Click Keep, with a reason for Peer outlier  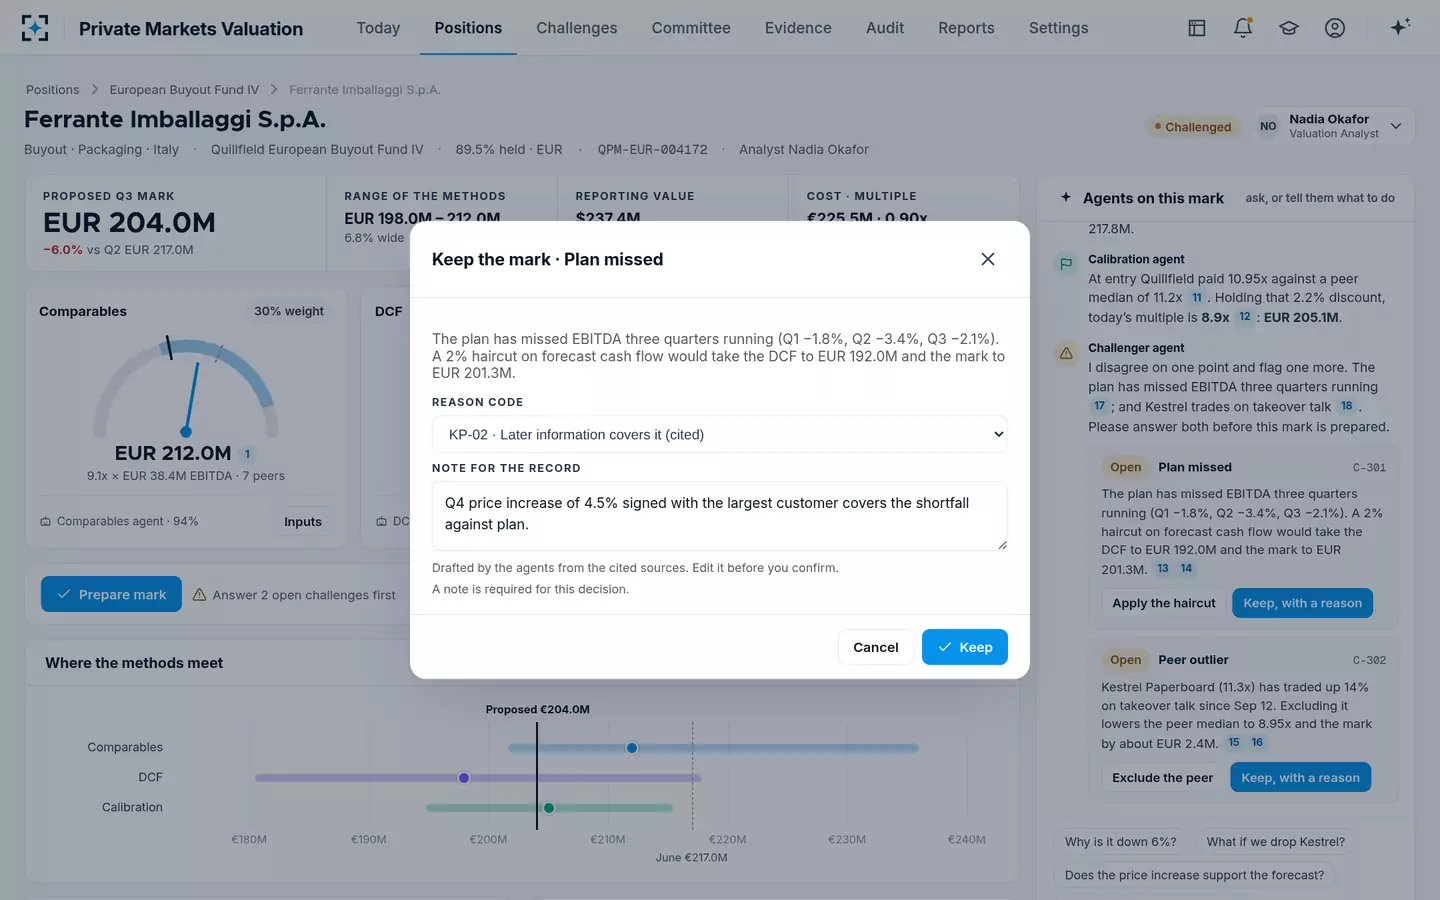tap(1301, 778)
